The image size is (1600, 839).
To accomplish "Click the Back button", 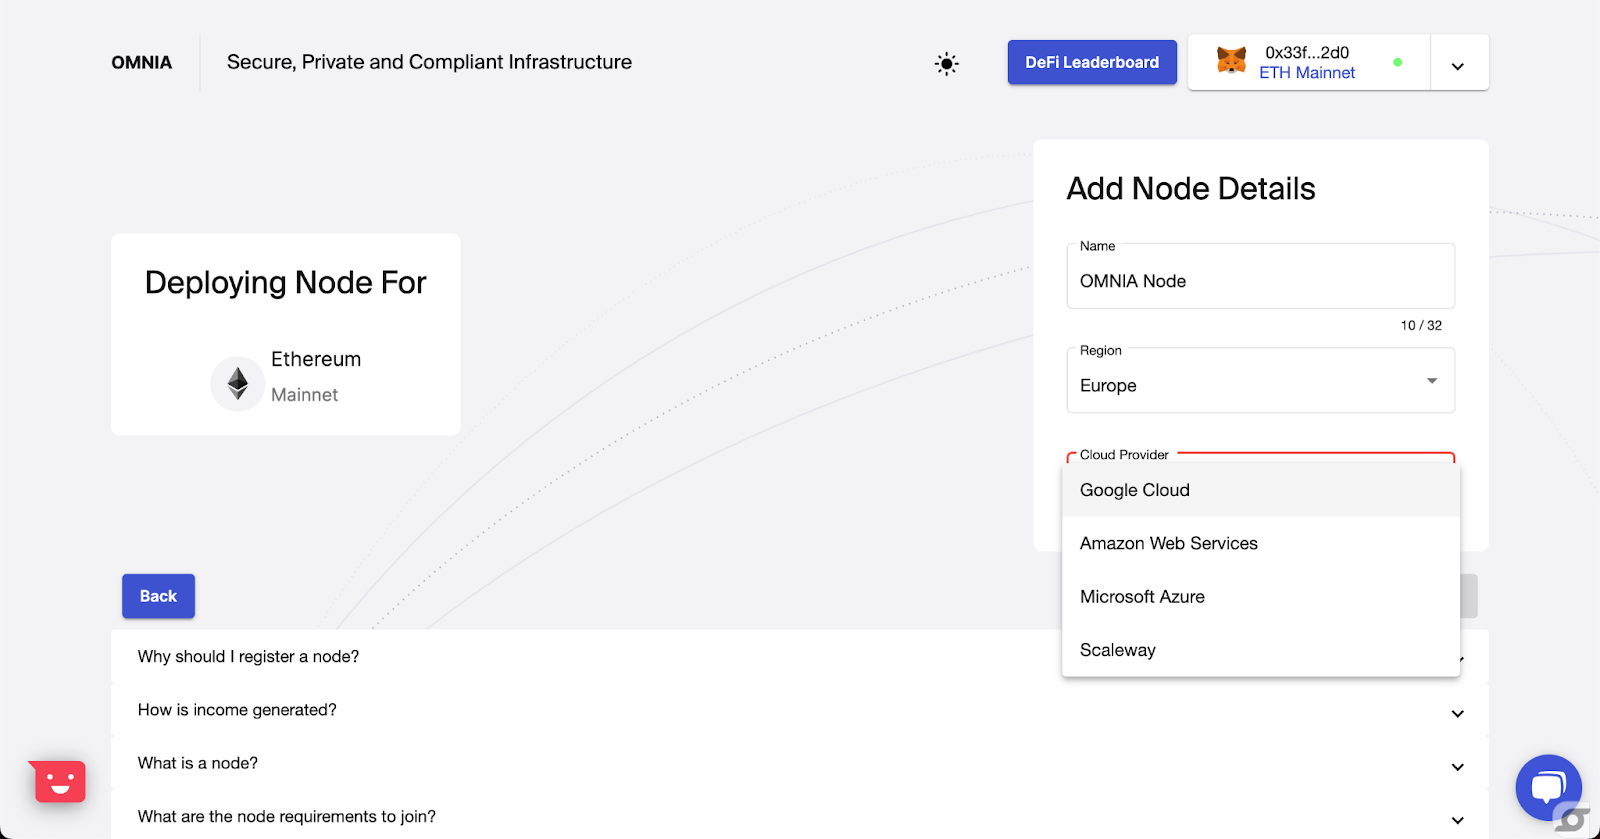I will click(x=158, y=596).
